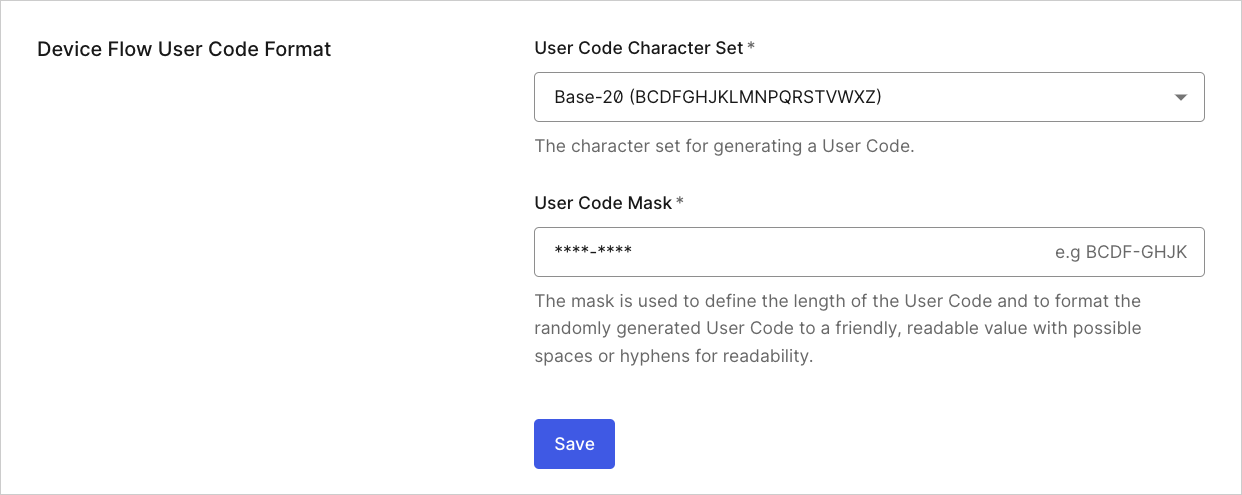
Task: Click the character set help description text
Action: click(x=725, y=146)
